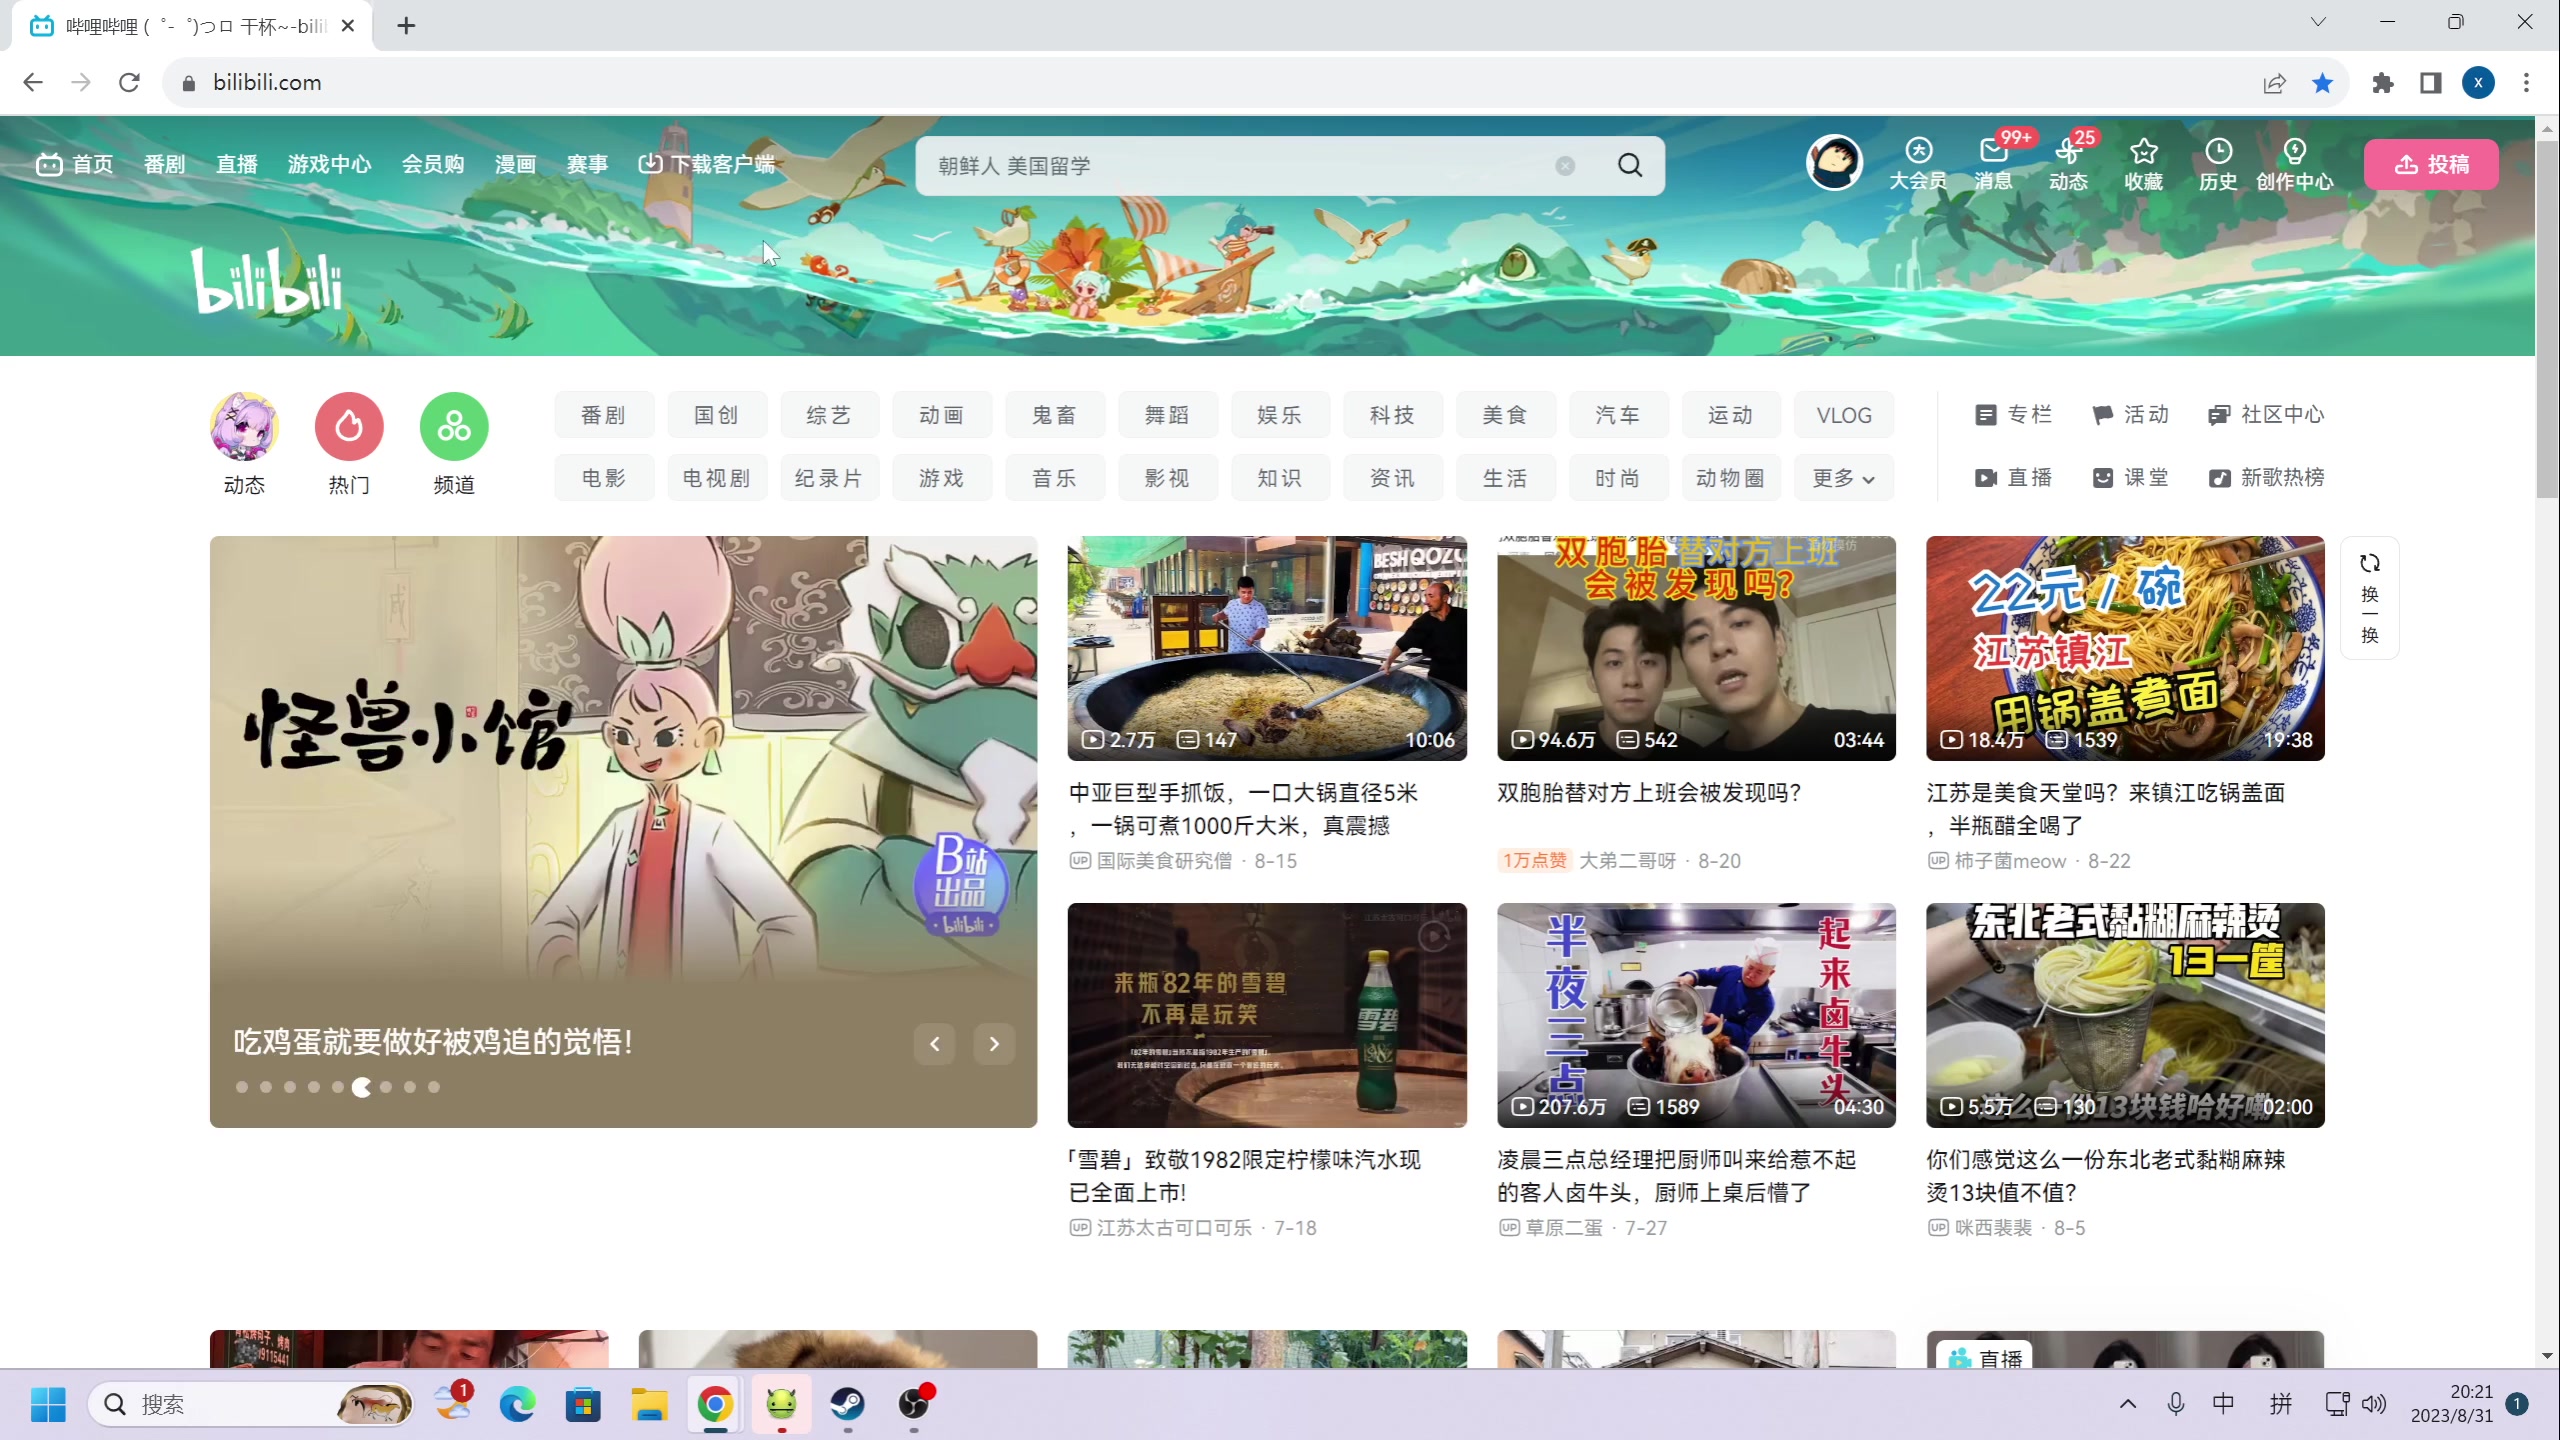The width and height of the screenshot is (2560, 1440).
Task: Select the 美食 category tab
Action: click(x=1504, y=415)
